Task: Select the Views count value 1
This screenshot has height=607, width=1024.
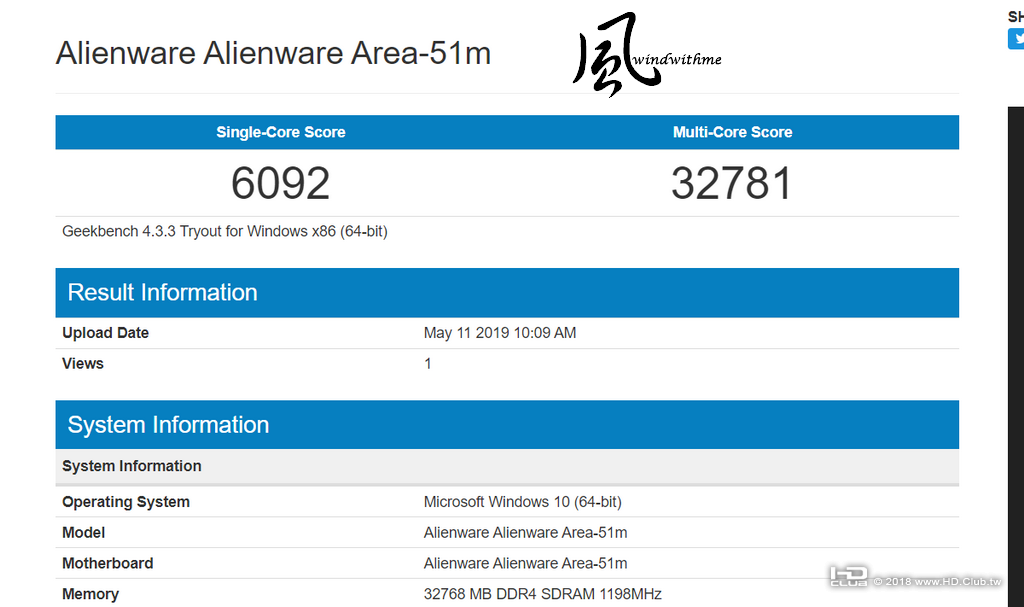Action: coord(428,363)
